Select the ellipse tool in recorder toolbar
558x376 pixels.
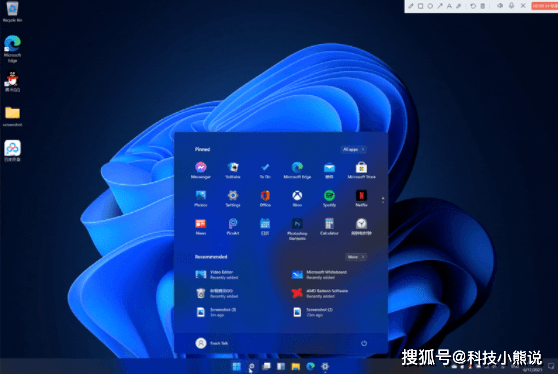(430, 6)
